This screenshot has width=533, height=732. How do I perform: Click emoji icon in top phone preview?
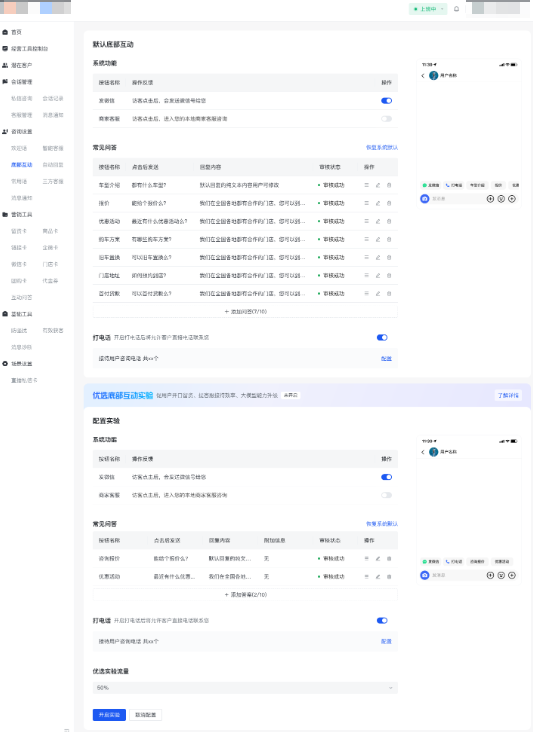pyautogui.click(x=501, y=199)
